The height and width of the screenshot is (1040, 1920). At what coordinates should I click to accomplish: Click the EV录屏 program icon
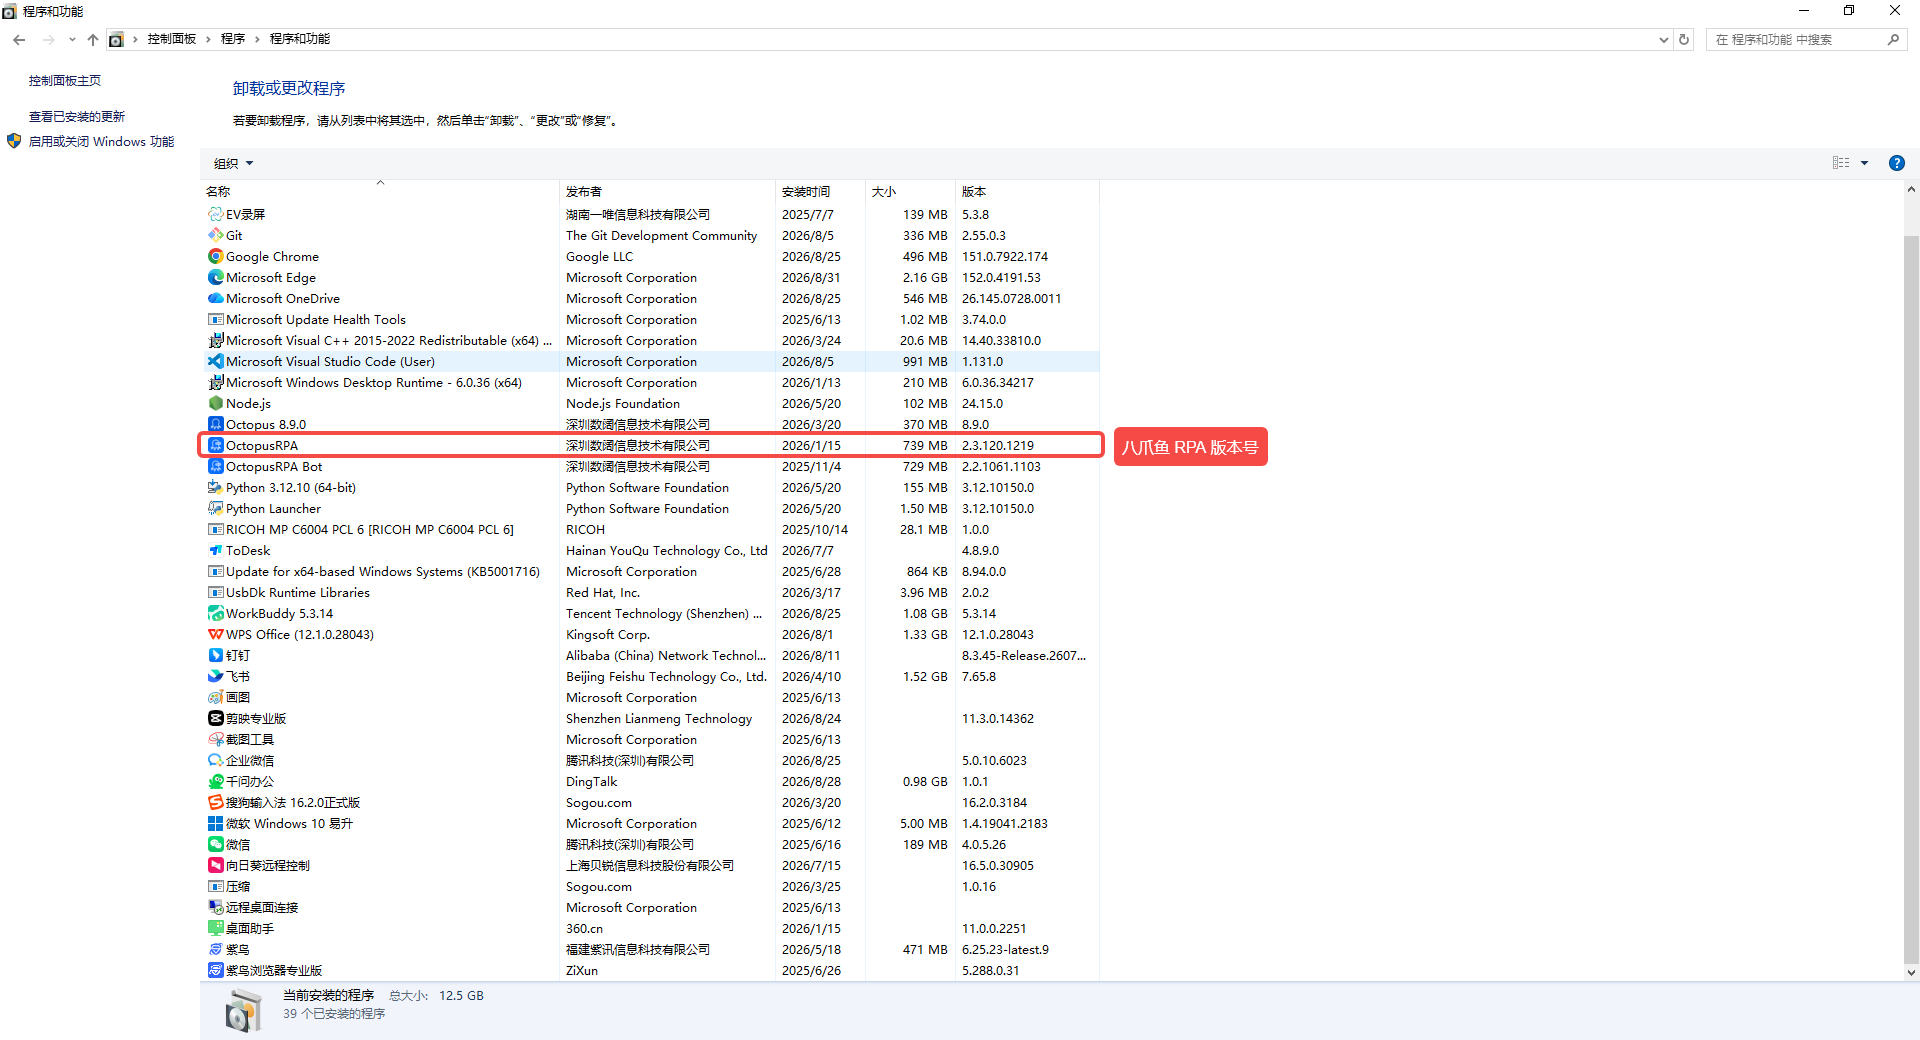click(x=215, y=214)
